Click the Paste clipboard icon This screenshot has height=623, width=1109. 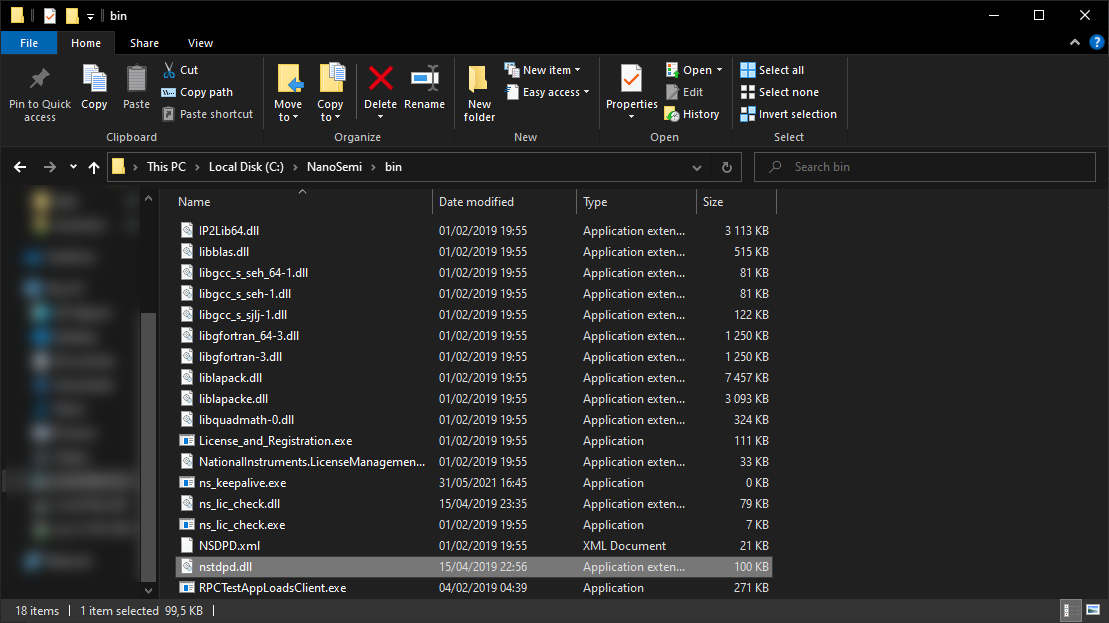[137, 78]
